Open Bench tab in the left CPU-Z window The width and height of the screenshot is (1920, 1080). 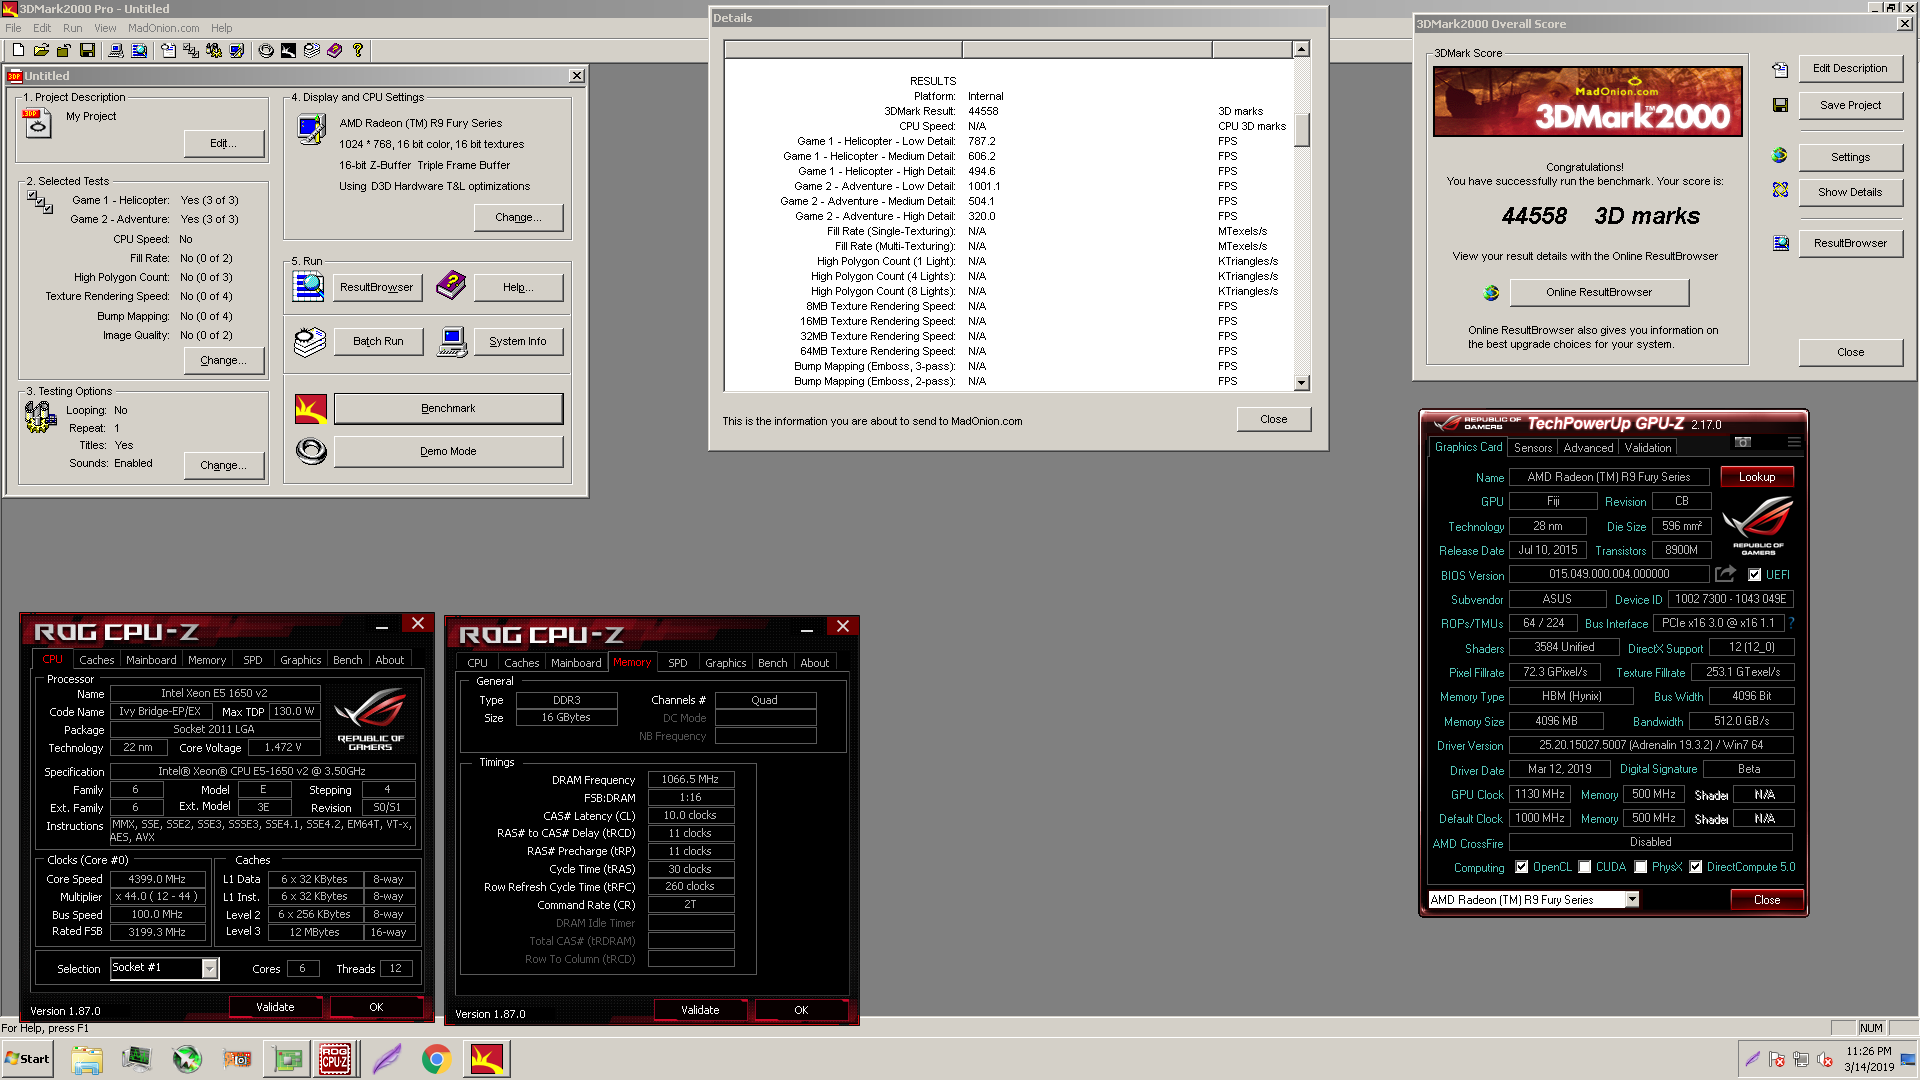coord(347,660)
